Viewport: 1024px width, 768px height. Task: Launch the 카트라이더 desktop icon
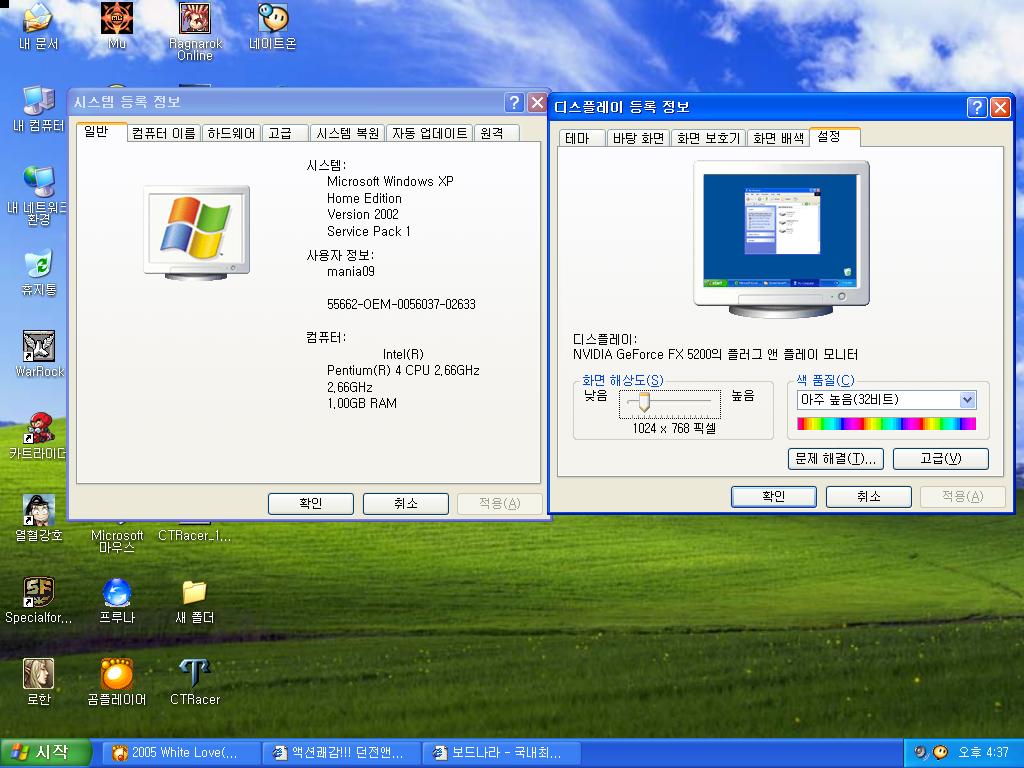click(39, 436)
